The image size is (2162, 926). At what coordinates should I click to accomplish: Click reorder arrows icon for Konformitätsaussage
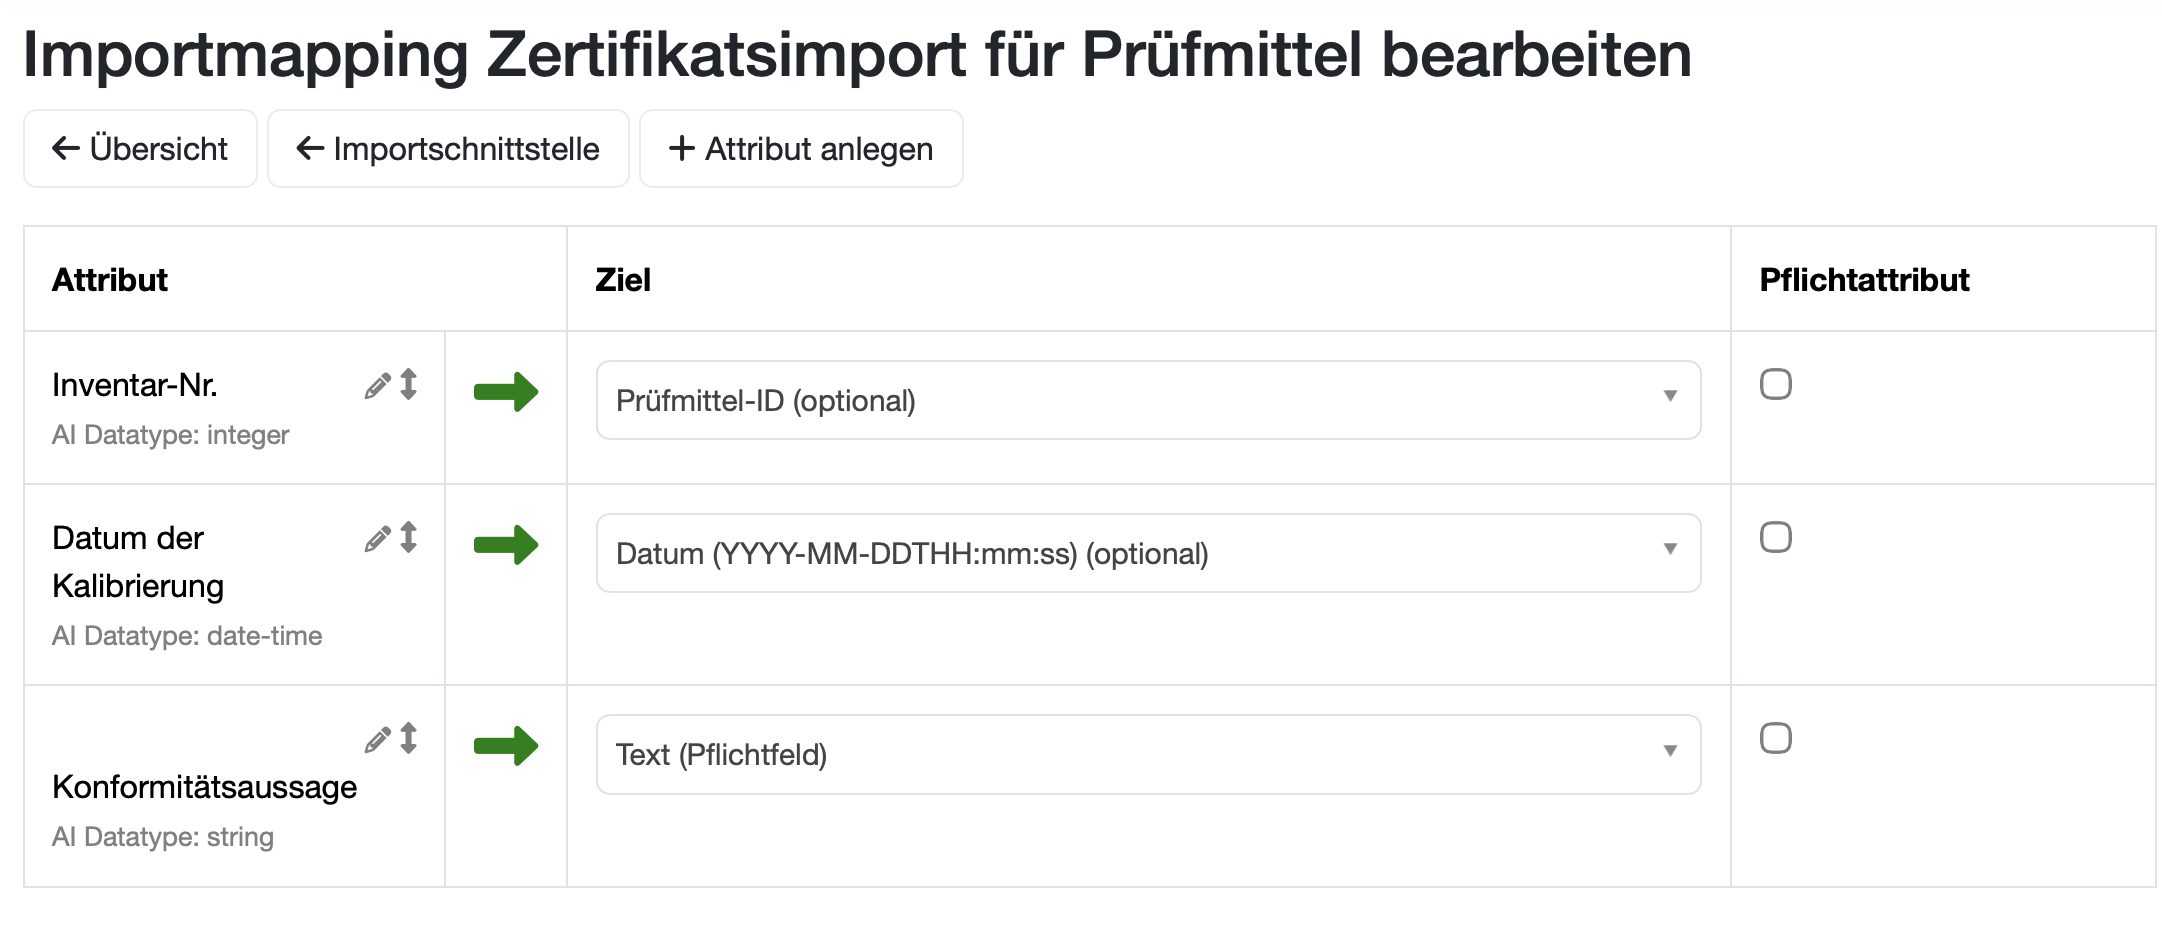[408, 738]
